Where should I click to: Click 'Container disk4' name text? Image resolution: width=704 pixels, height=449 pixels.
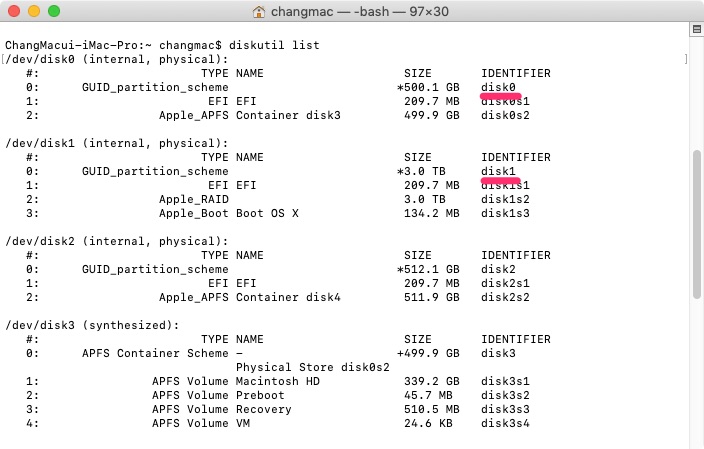pos(288,297)
